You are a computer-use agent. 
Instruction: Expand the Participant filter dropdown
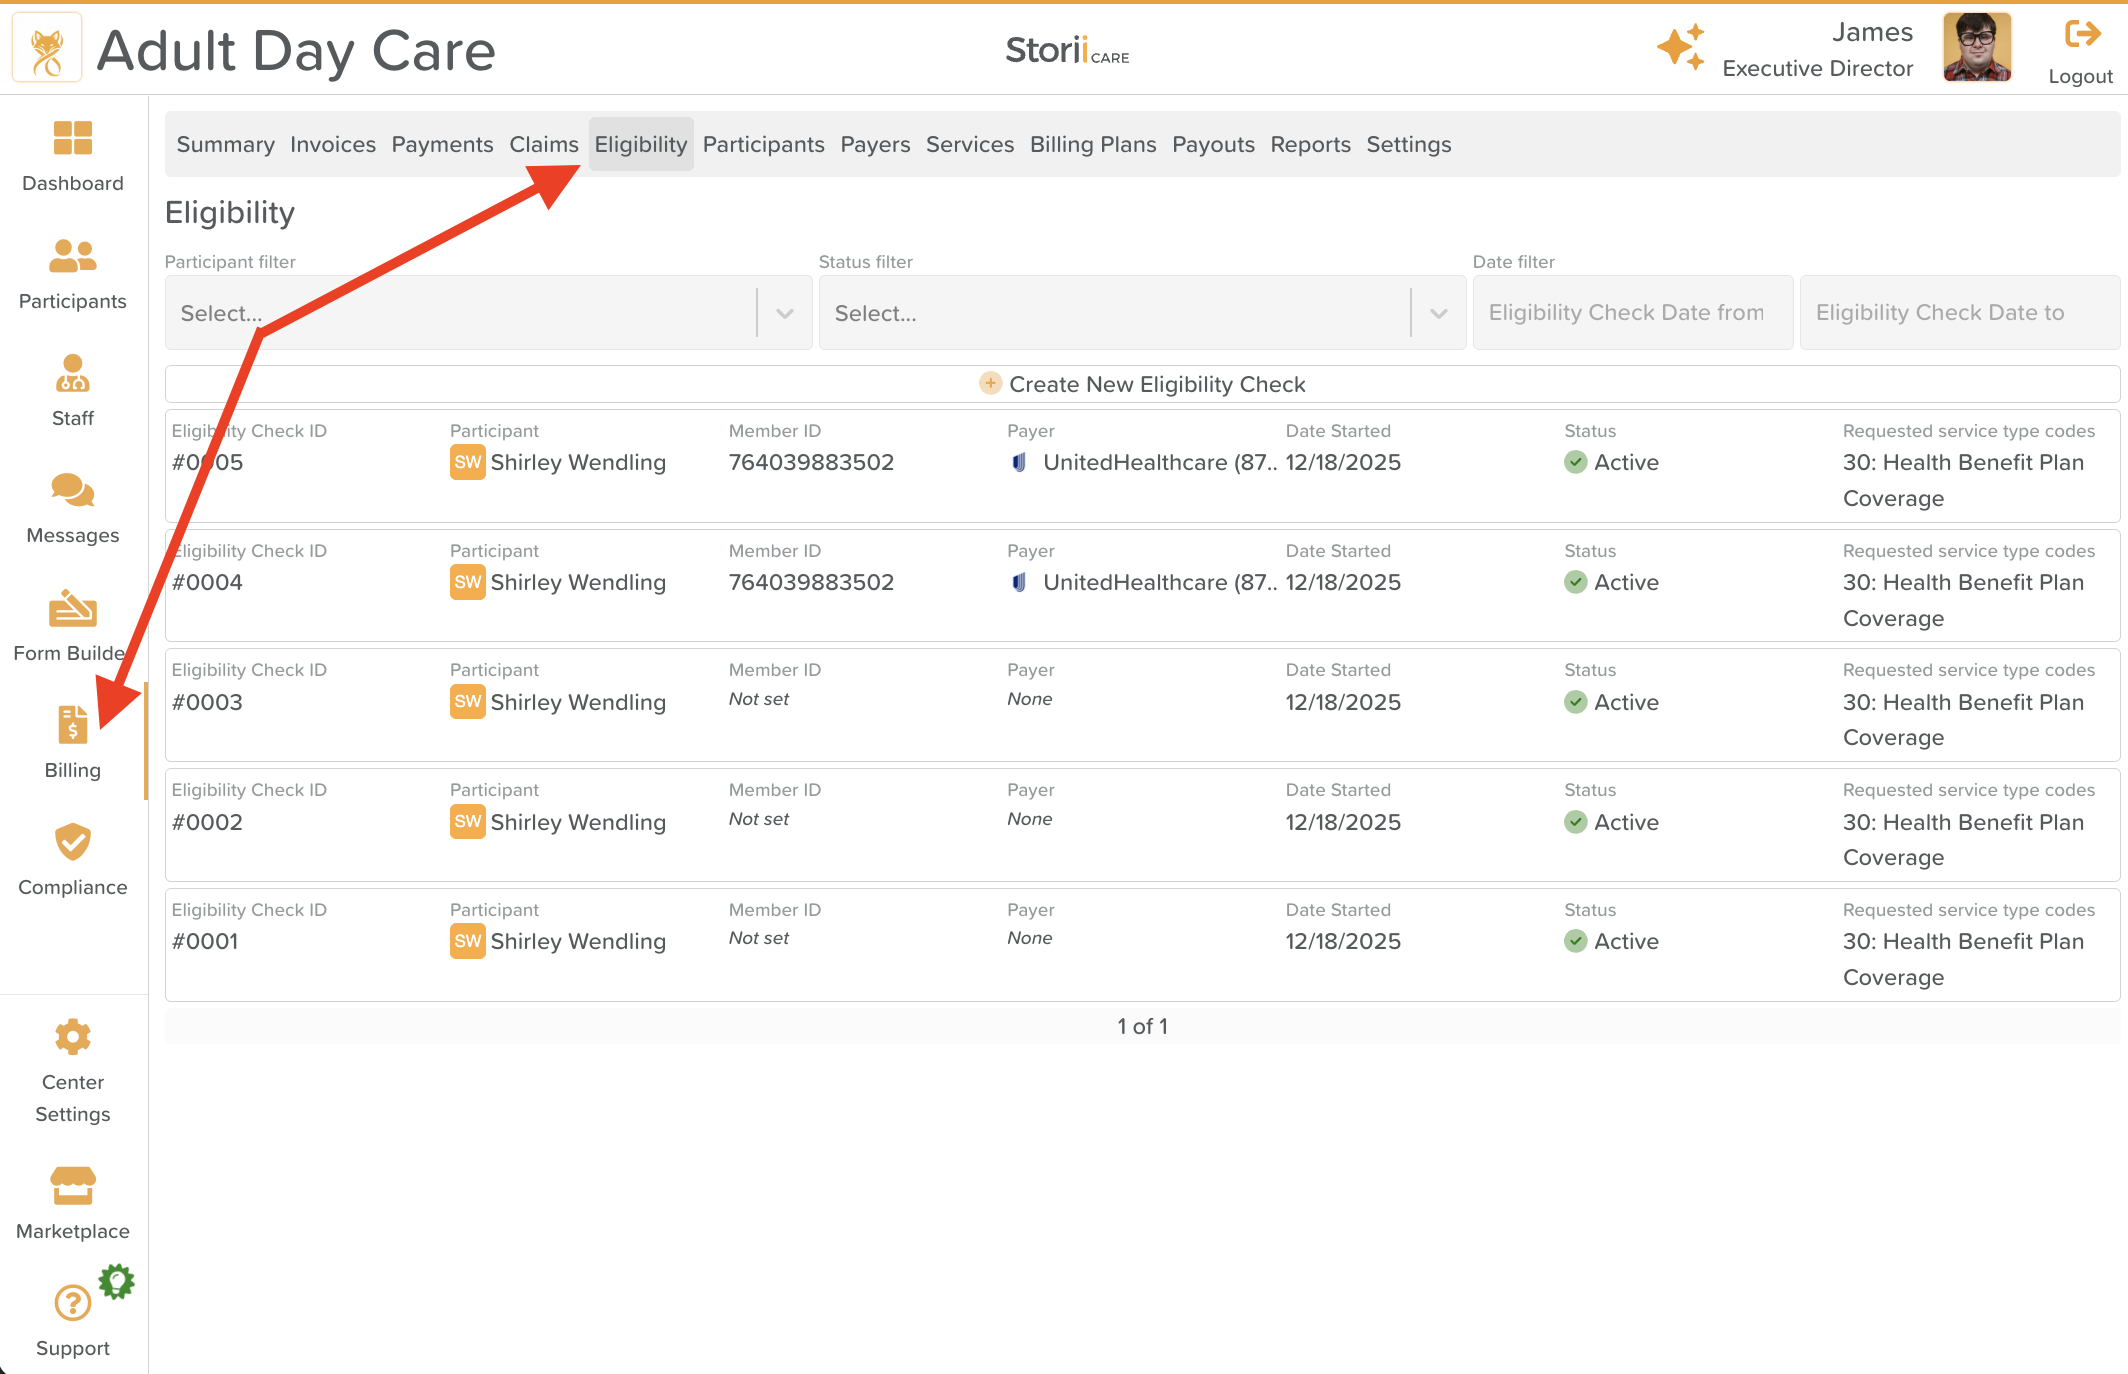785,314
